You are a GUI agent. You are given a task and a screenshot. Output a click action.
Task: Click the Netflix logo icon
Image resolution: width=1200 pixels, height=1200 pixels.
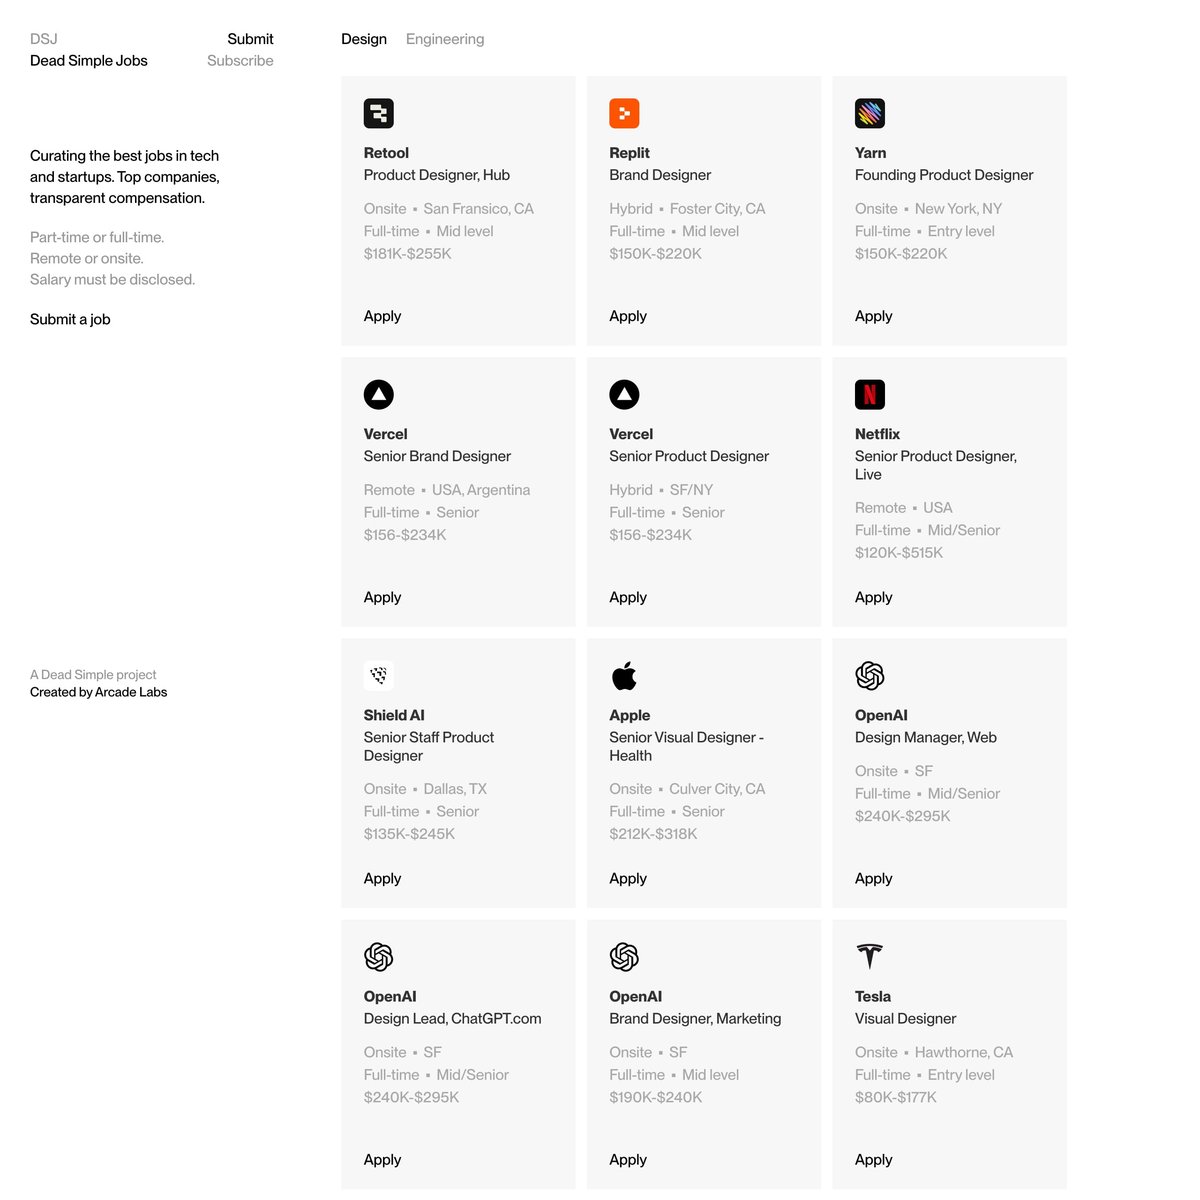[x=870, y=394]
